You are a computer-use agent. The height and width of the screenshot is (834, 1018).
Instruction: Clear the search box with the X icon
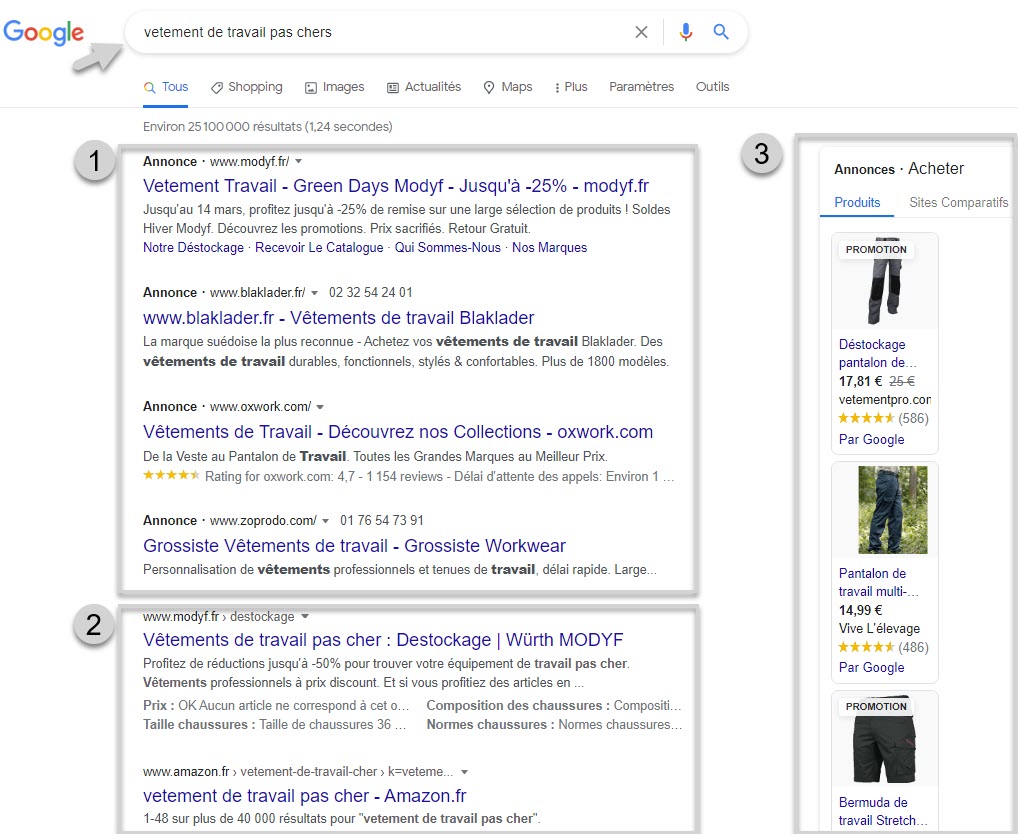click(641, 32)
